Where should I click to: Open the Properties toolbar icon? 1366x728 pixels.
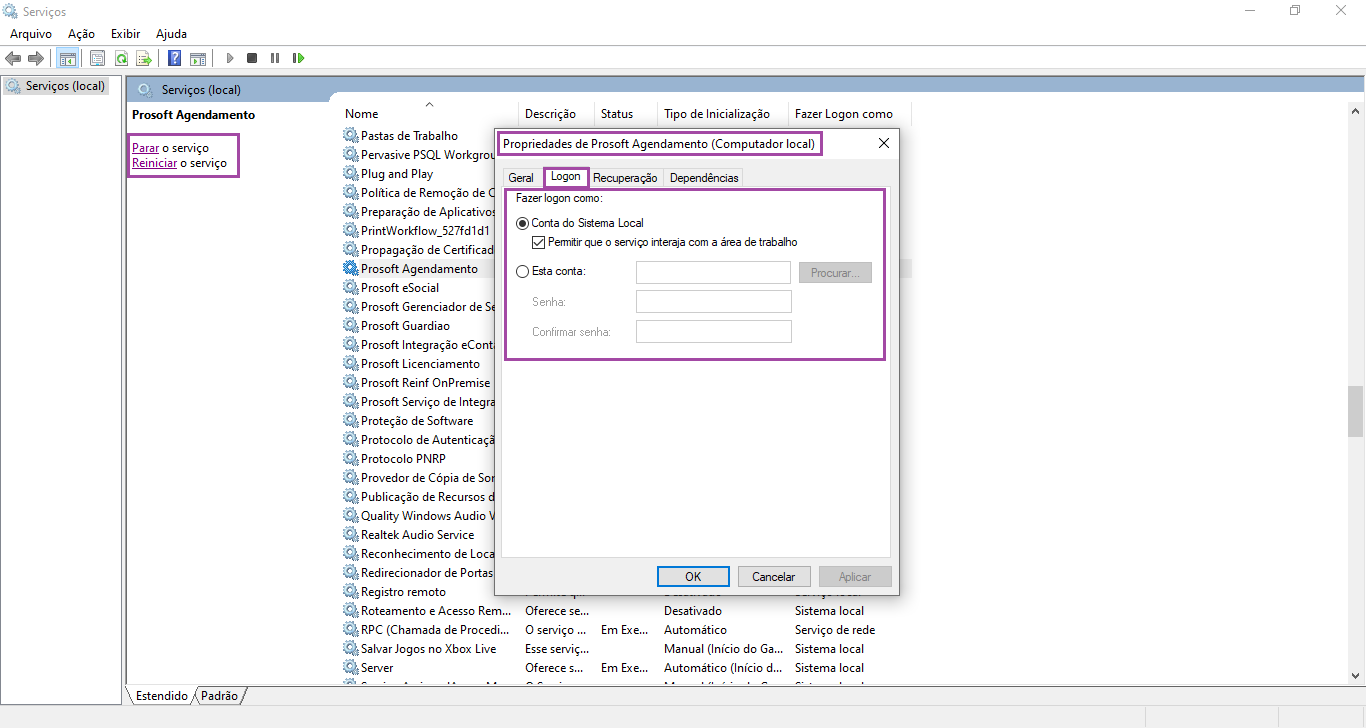click(97, 58)
